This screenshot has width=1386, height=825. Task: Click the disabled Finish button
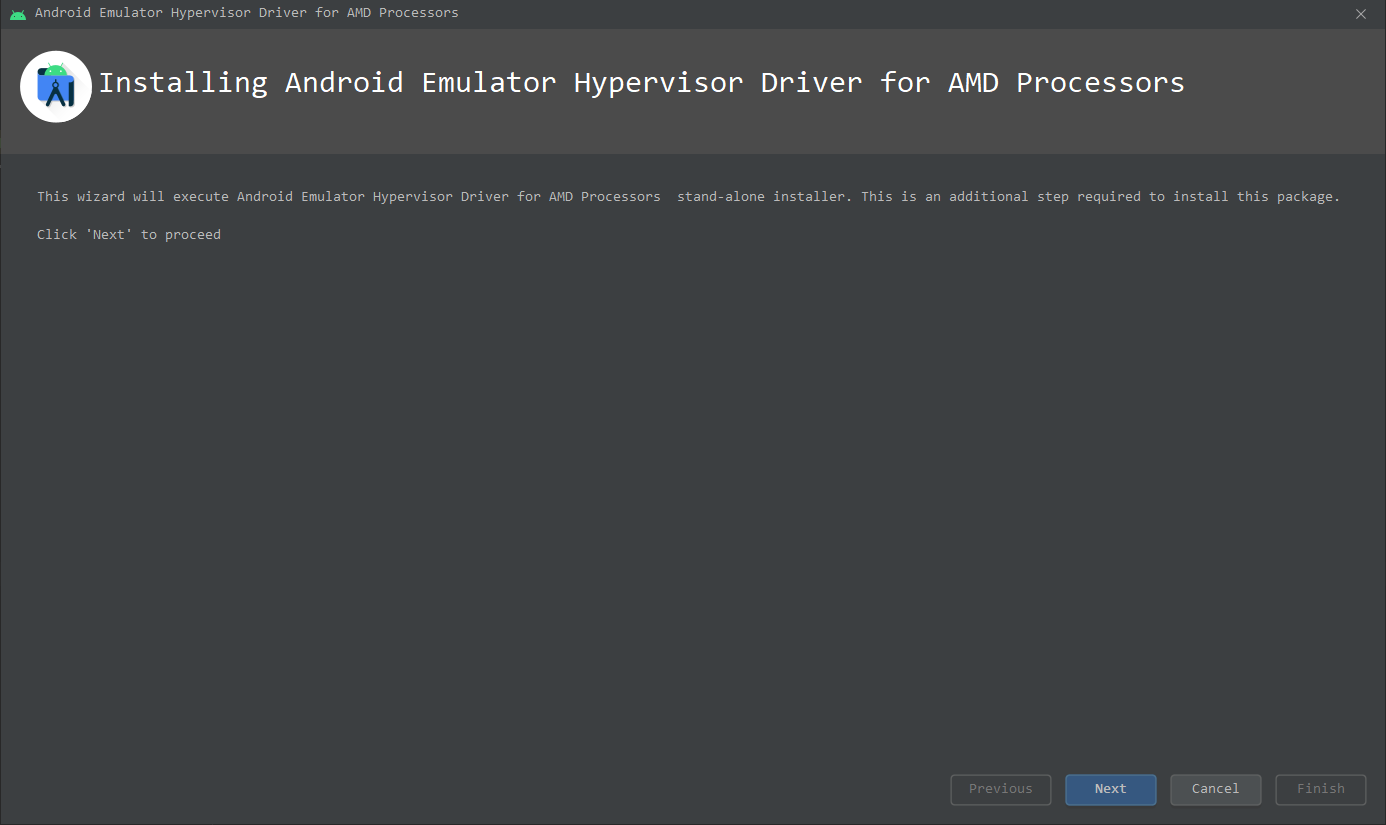click(x=1320, y=789)
